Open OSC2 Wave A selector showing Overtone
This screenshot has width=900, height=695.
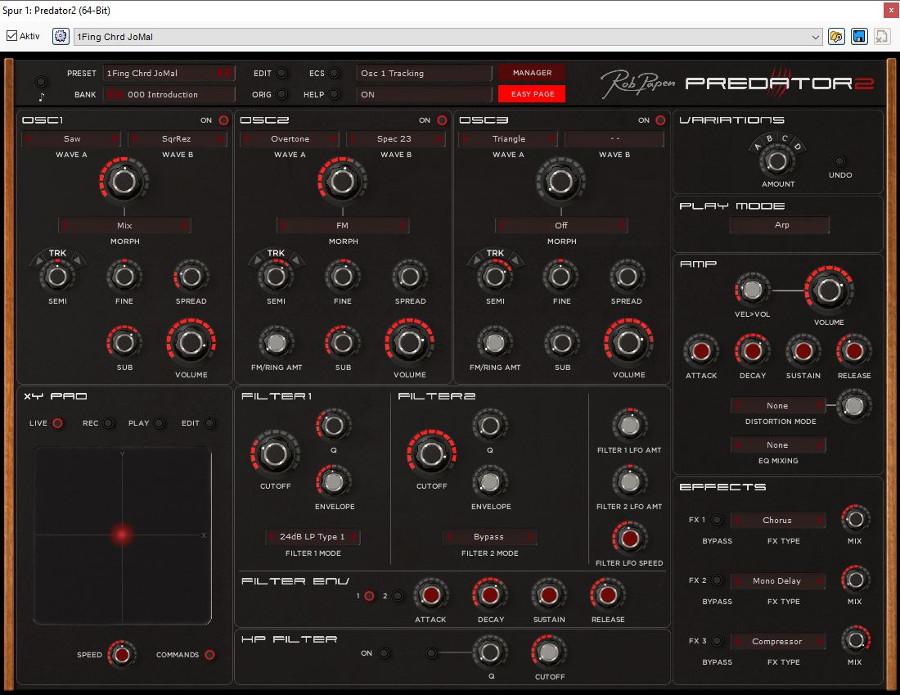(x=289, y=139)
